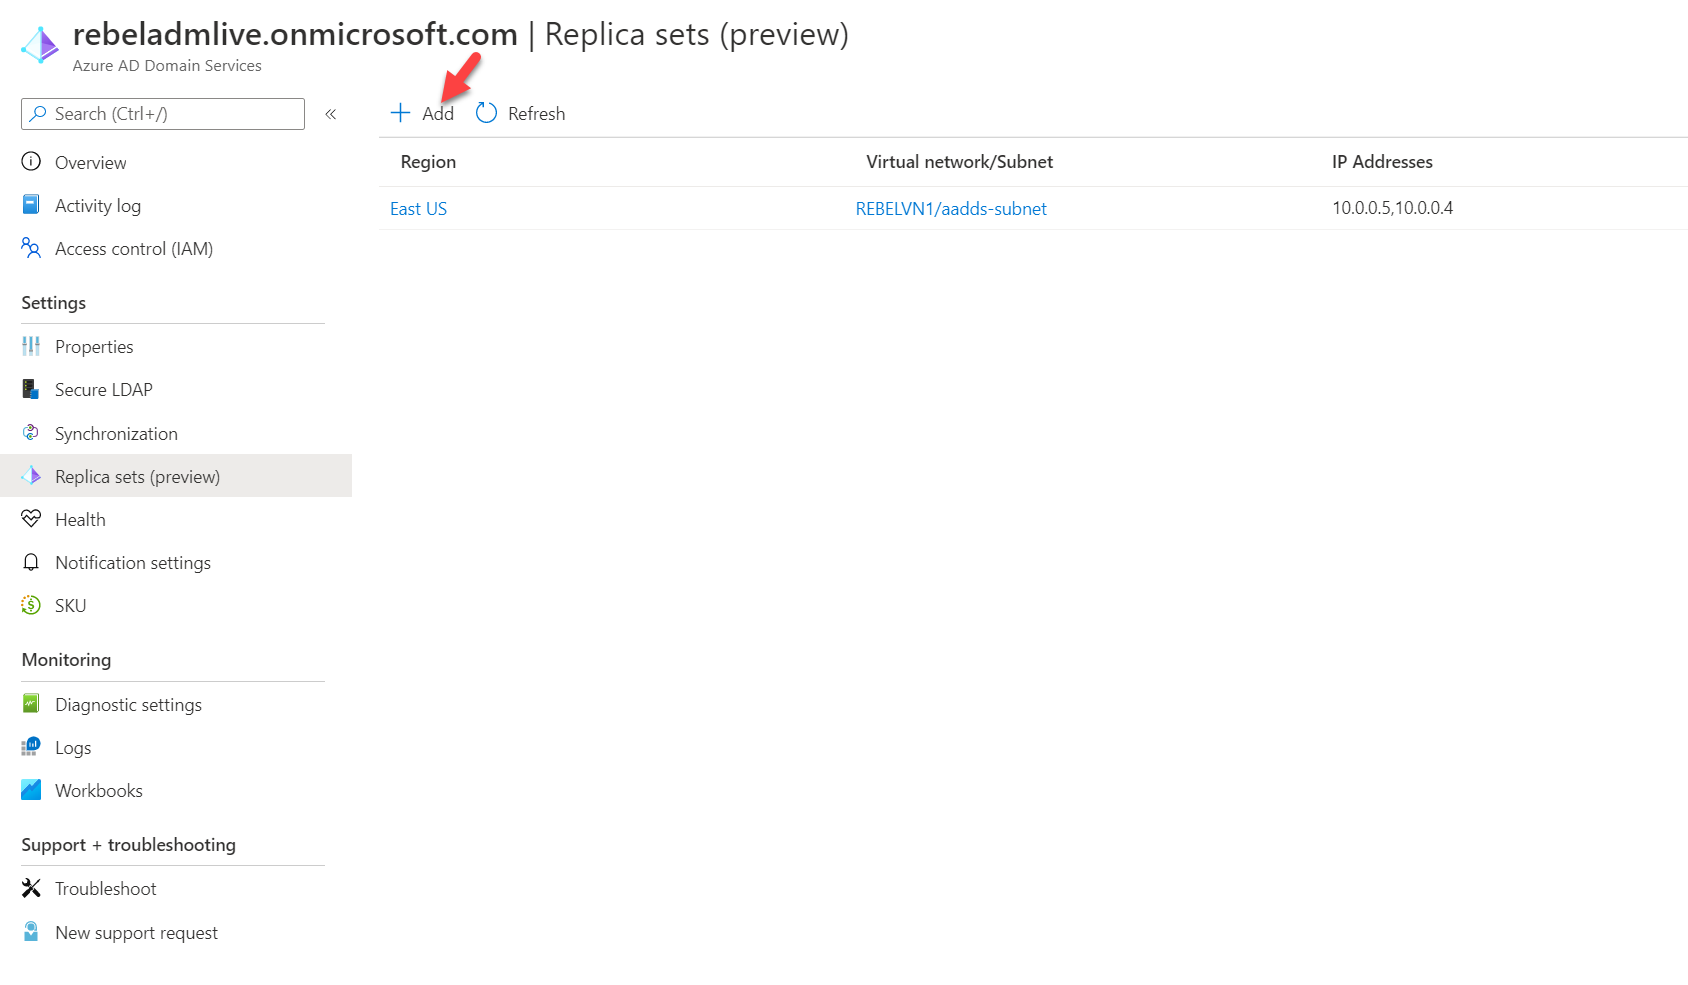Click the New support request icon
This screenshot has width=1688, height=985.
[31, 932]
